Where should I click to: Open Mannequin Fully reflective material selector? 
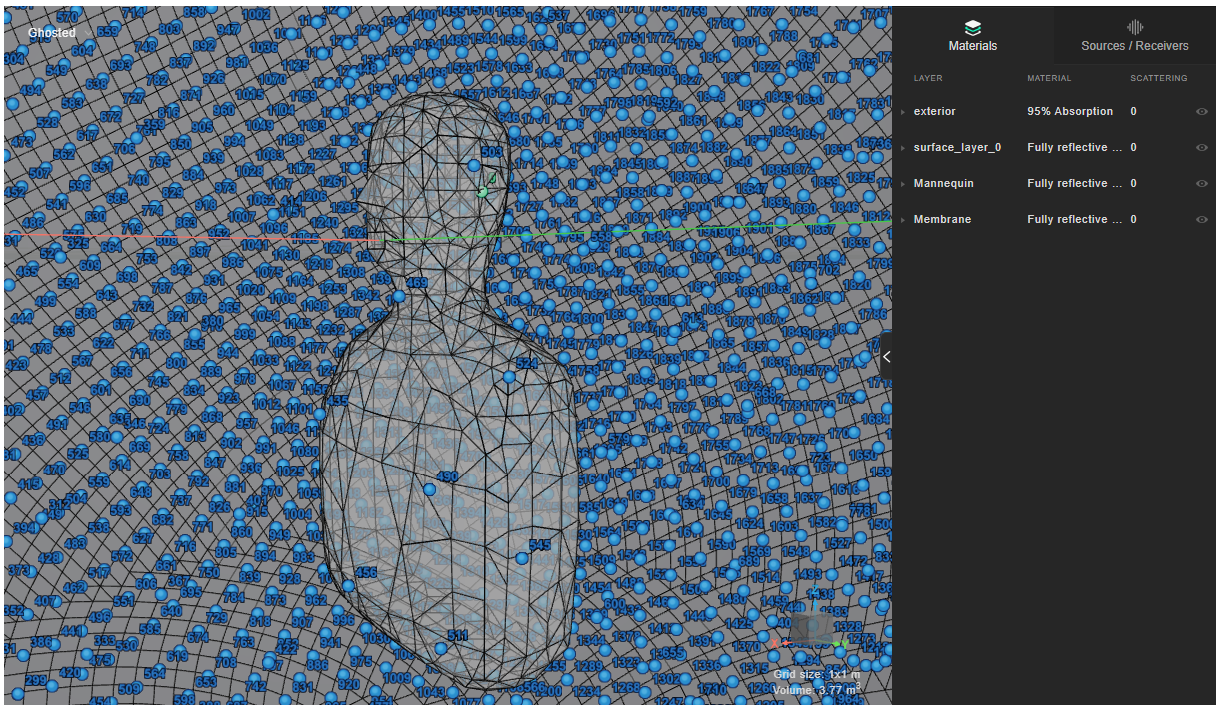click(1073, 184)
